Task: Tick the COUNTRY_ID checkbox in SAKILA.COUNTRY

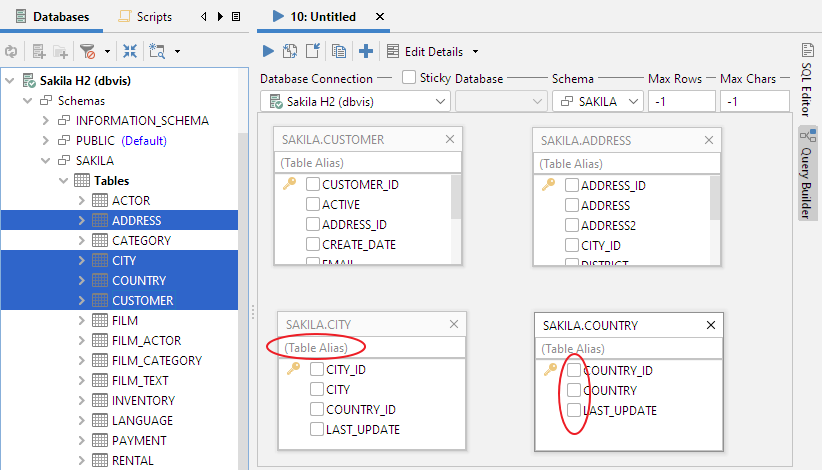Action: click(573, 370)
